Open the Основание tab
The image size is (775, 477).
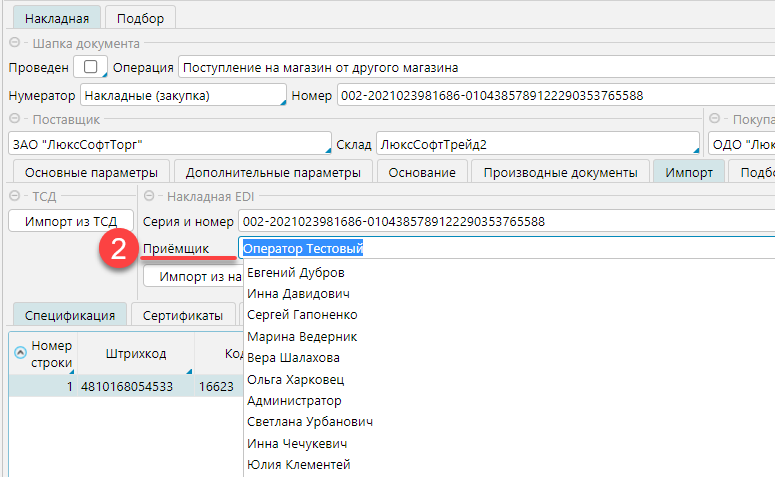(x=422, y=172)
